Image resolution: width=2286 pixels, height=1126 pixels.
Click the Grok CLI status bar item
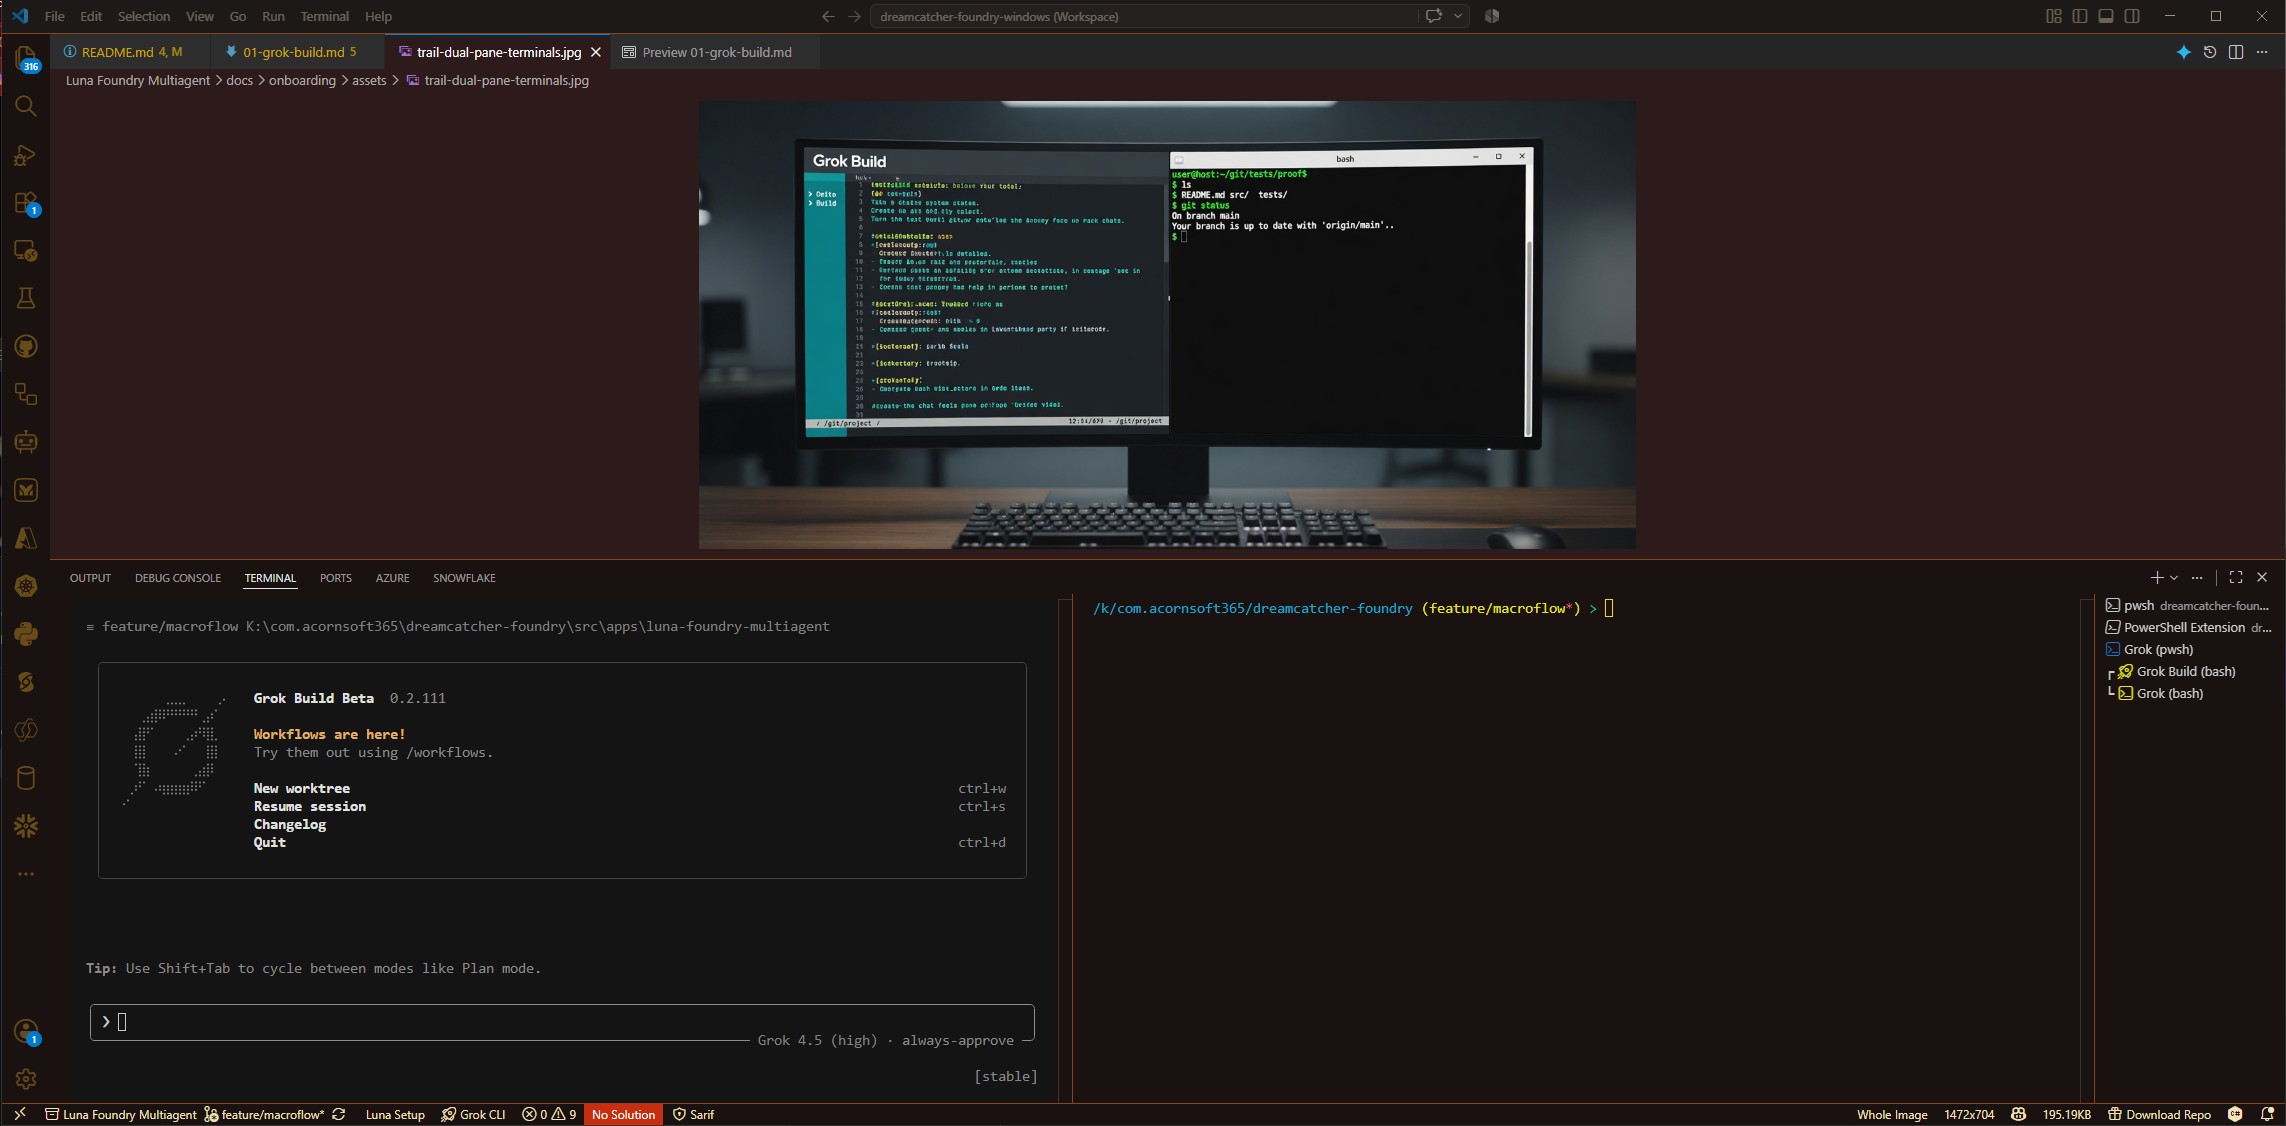point(473,1114)
